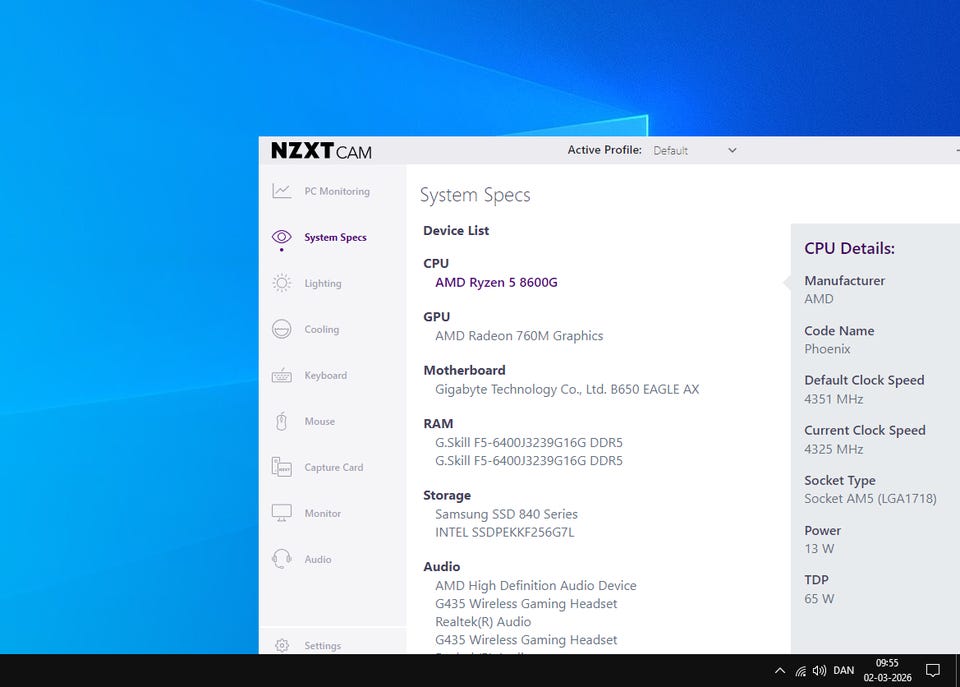
Task: Open Settings gear in sidebar
Action: (282, 646)
